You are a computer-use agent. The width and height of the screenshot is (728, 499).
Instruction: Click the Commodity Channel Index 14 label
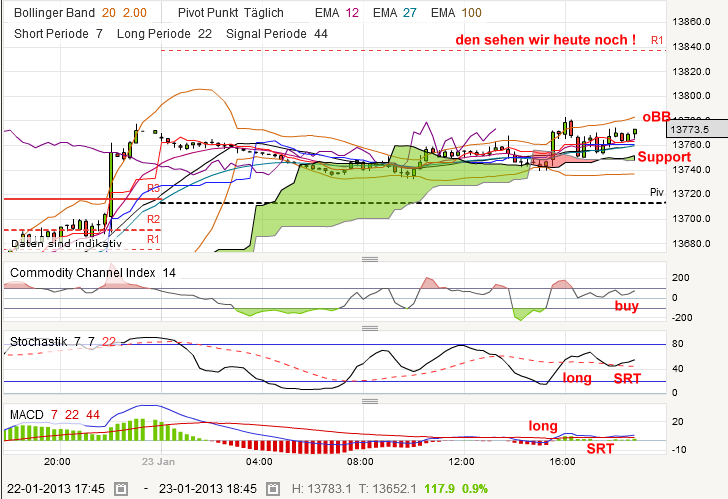coord(93,272)
